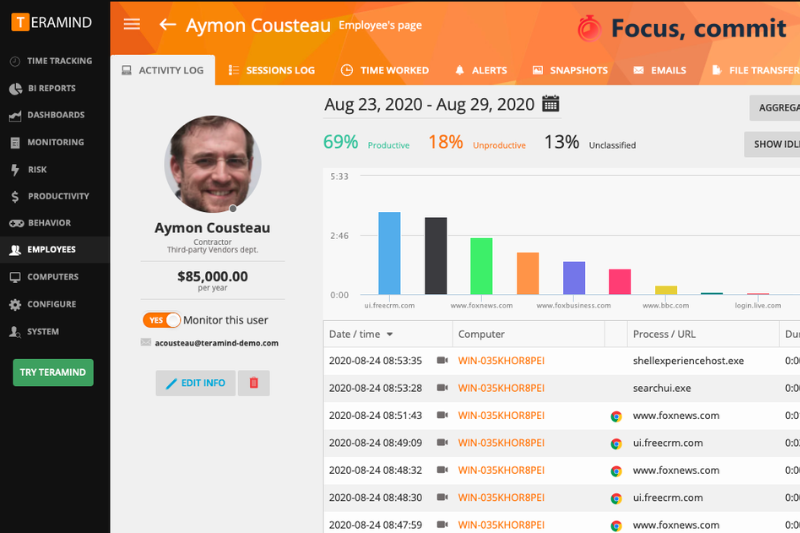Image resolution: width=800 pixels, height=533 pixels.
Task: Open the calendar date picker icon
Action: [x=551, y=104]
